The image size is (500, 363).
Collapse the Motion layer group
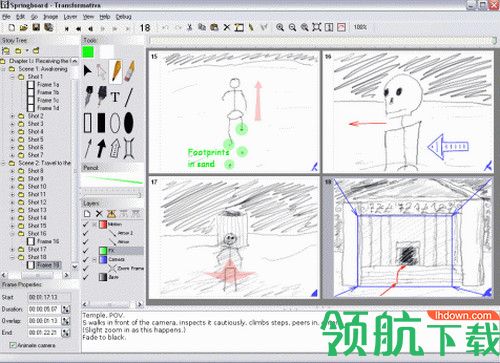click(x=94, y=224)
